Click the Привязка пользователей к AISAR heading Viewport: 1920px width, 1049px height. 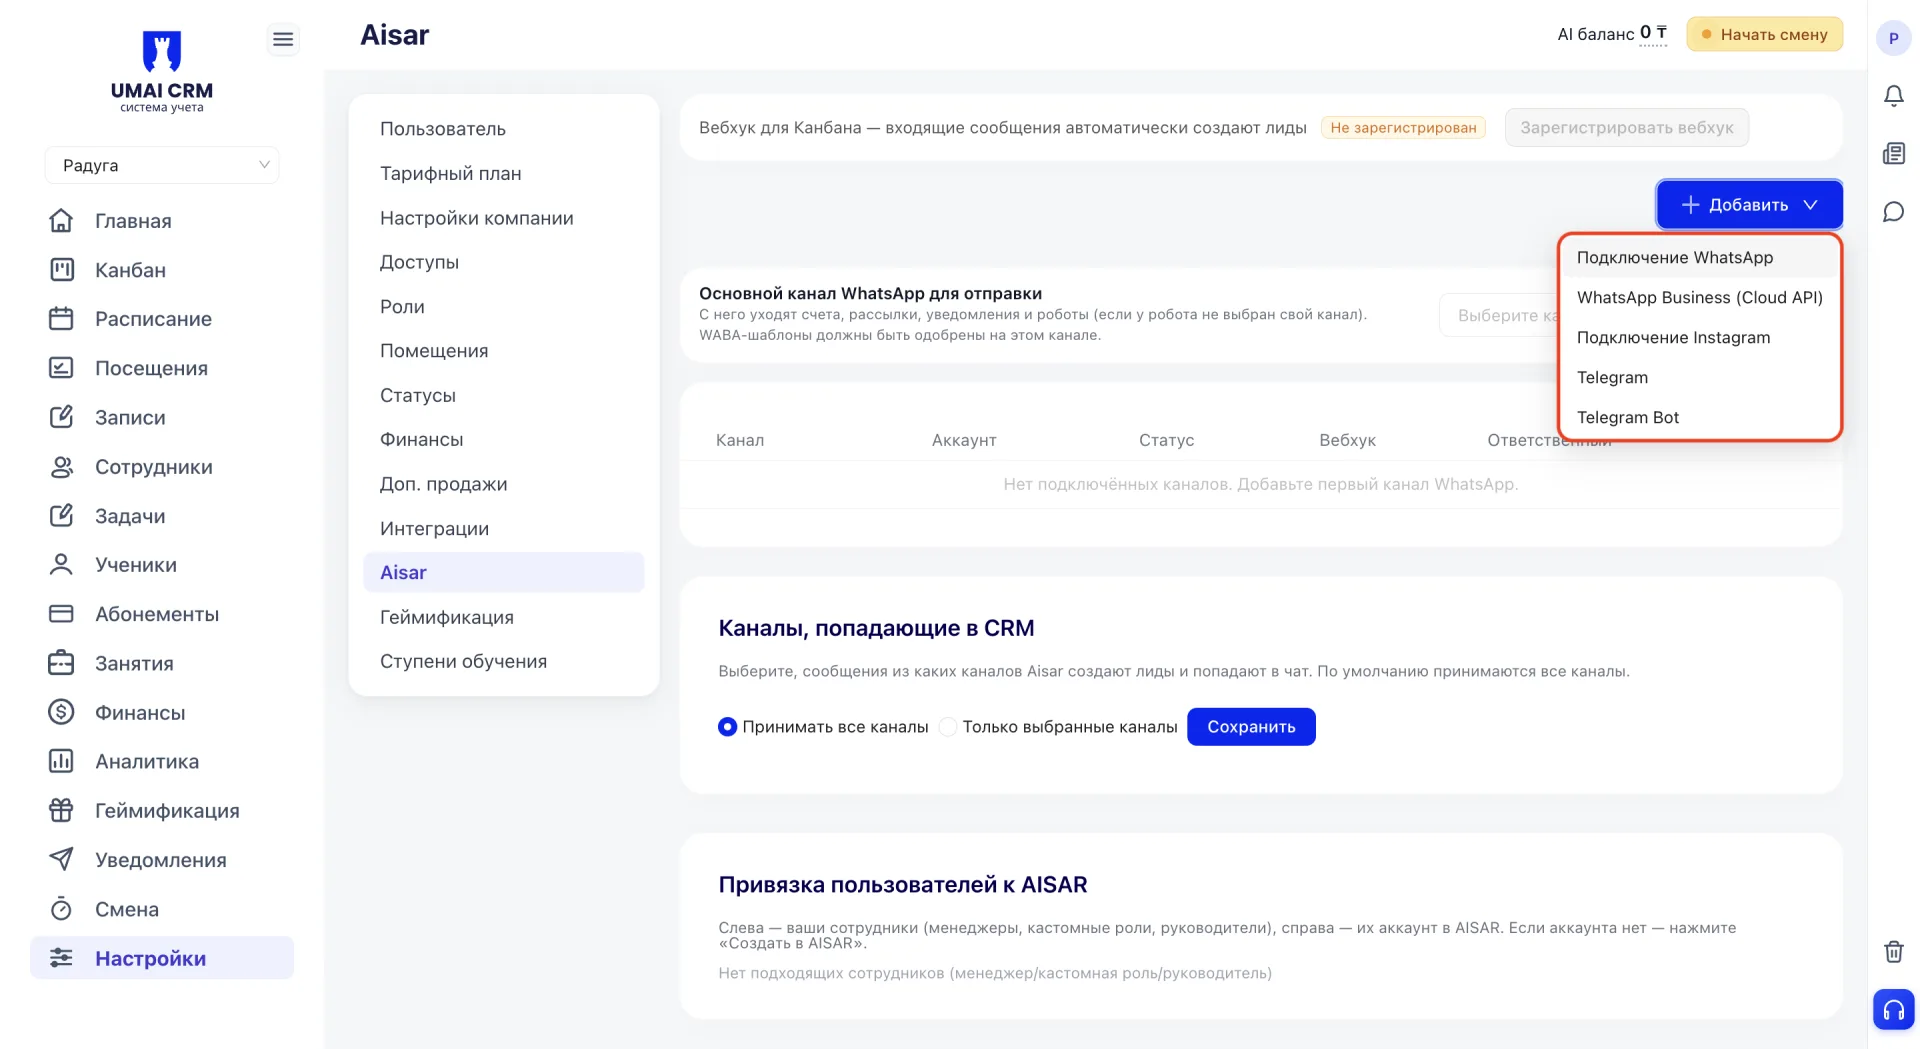[903, 885]
